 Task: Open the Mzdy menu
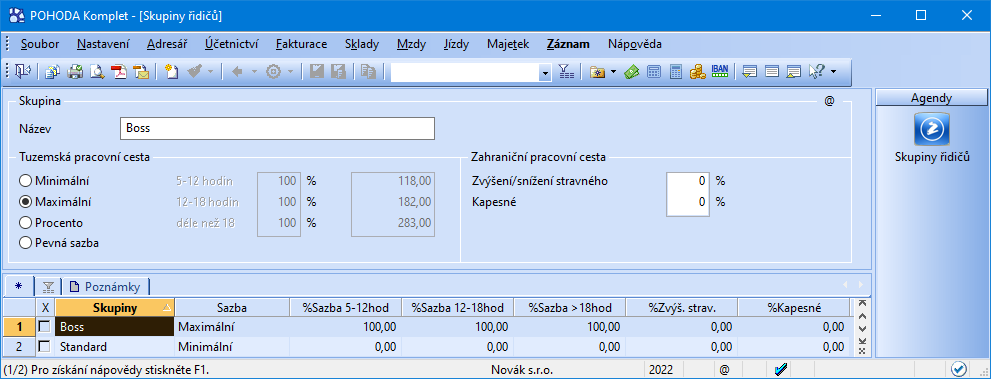coord(411,44)
